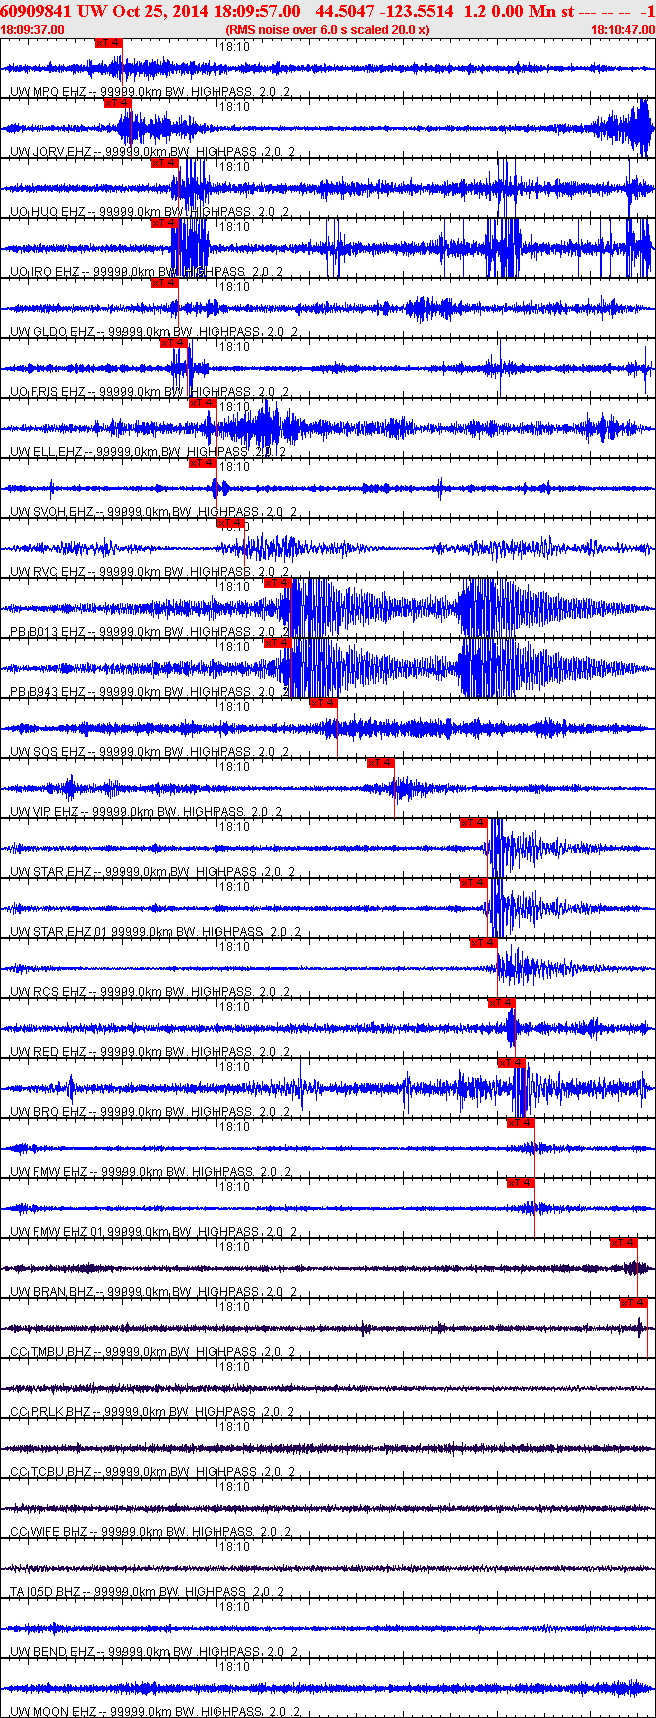
Task: Select the pick marker on UW SQS trace
Action: [x=323, y=703]
